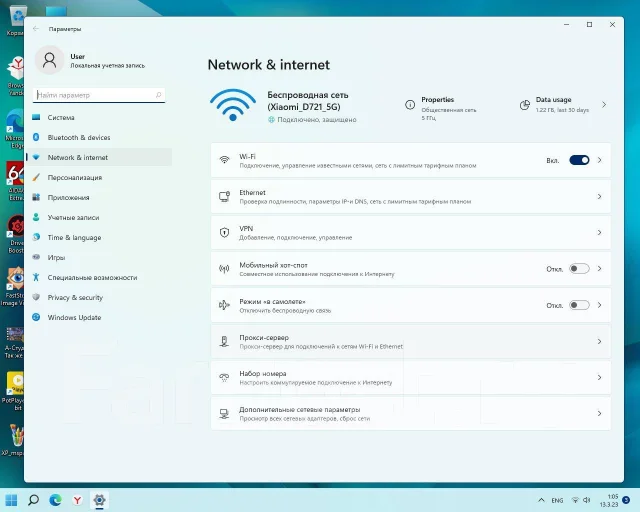Click the VPN shield icon
This screenshot has height=512, width=640.
[224, 232]
